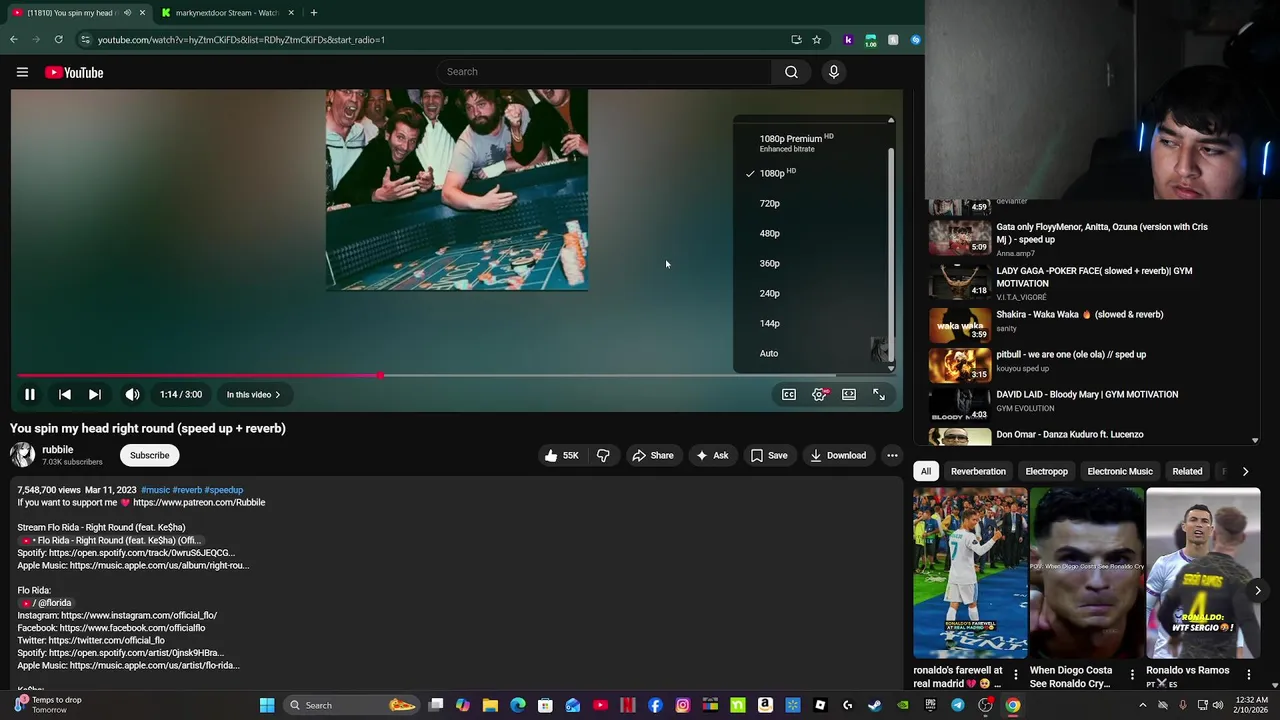1280x720 pixels.
Task: Switch the video to full screen
Action: point(879,394)
